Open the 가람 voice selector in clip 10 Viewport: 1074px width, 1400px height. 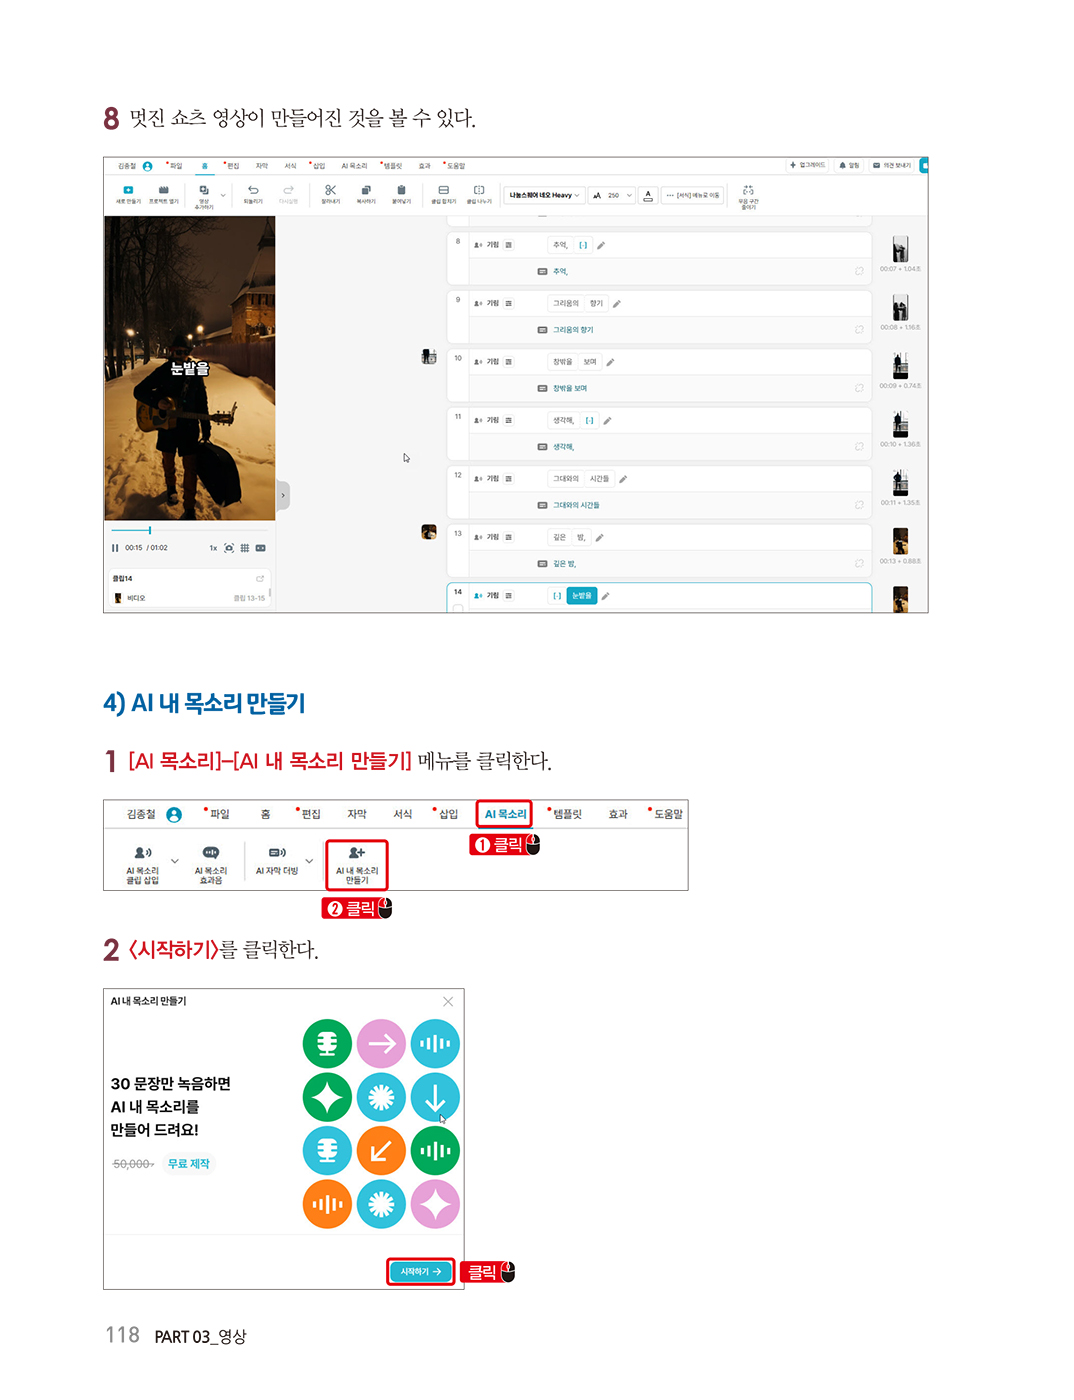tap(487, 362)
